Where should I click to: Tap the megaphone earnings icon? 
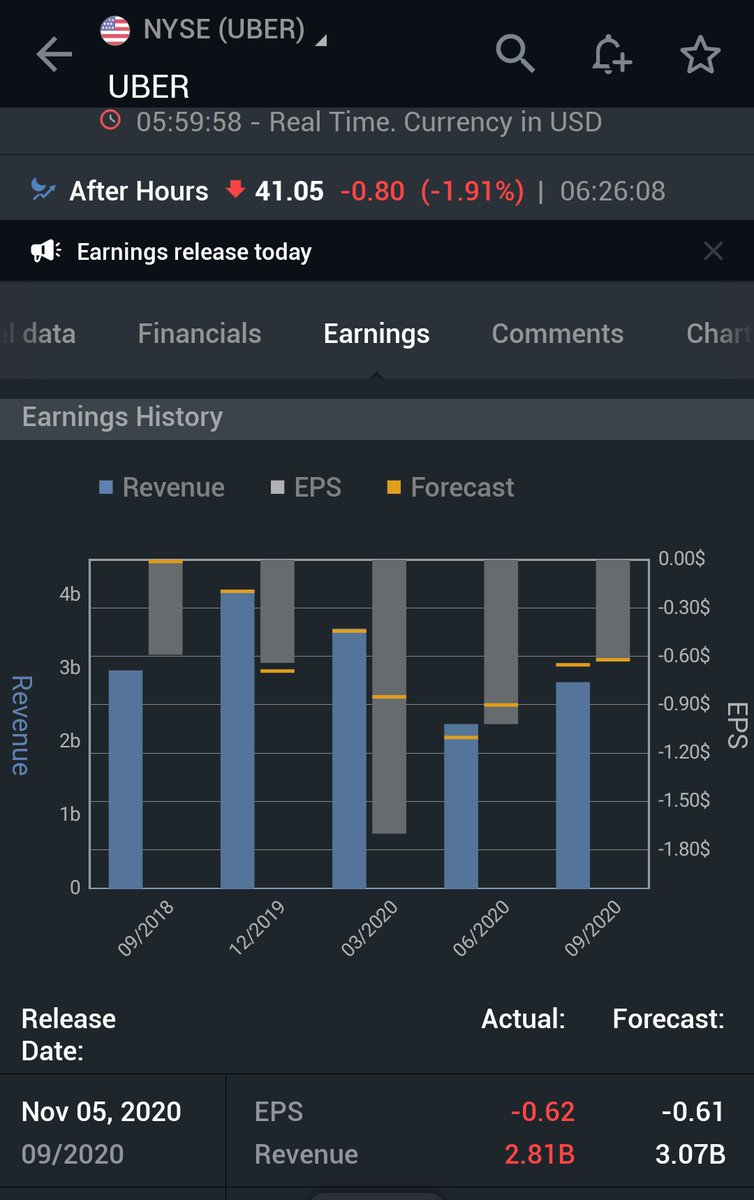coord(46,251)
